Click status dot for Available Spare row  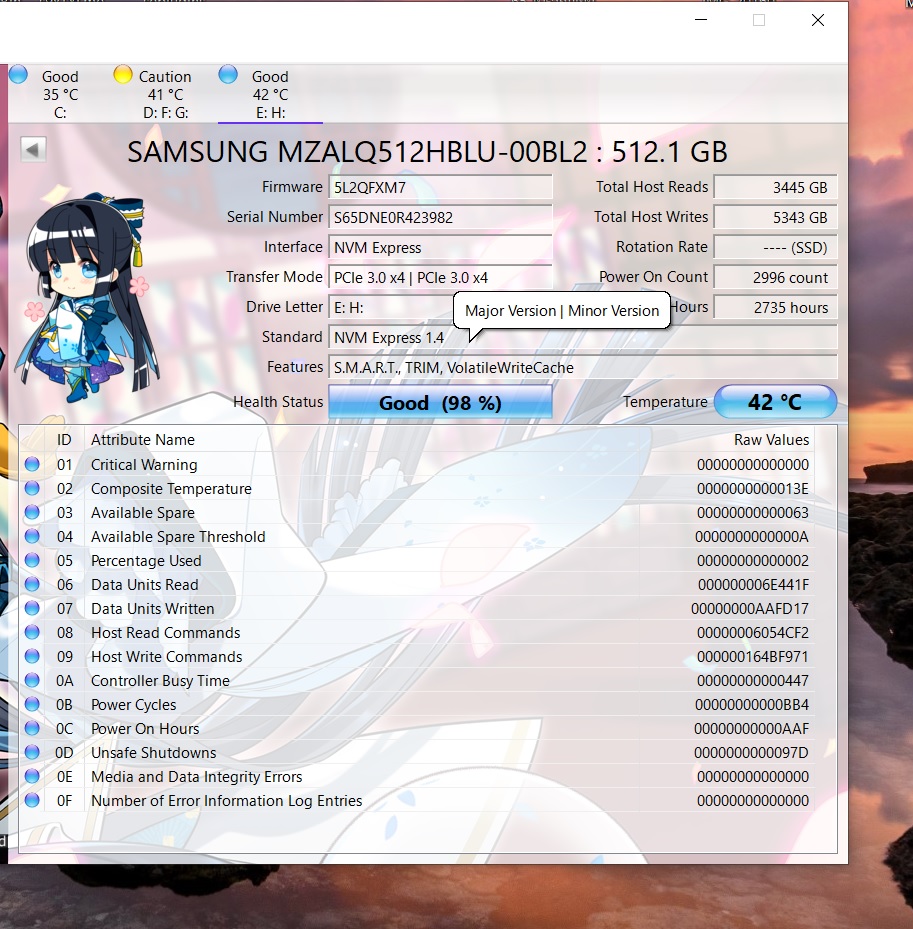pyautogui.click(x=33, y=512)
